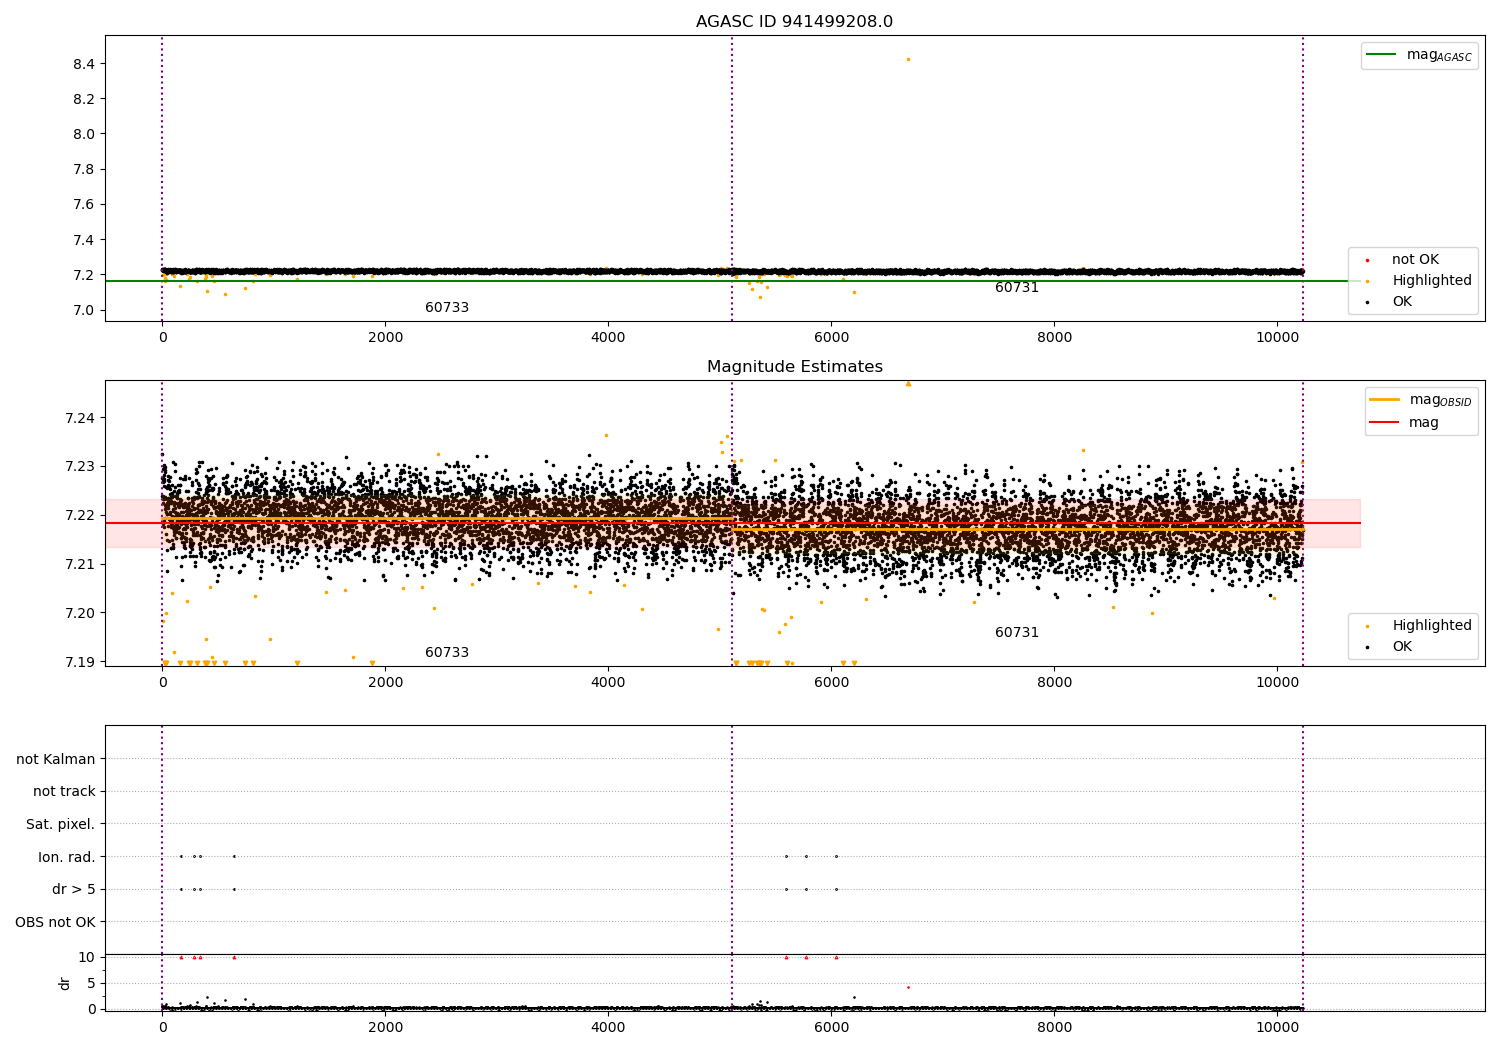1500x1050 pixels.
Task: Select the mag AGASC legend entry in top plot
Action: [x=1419, y=55]
